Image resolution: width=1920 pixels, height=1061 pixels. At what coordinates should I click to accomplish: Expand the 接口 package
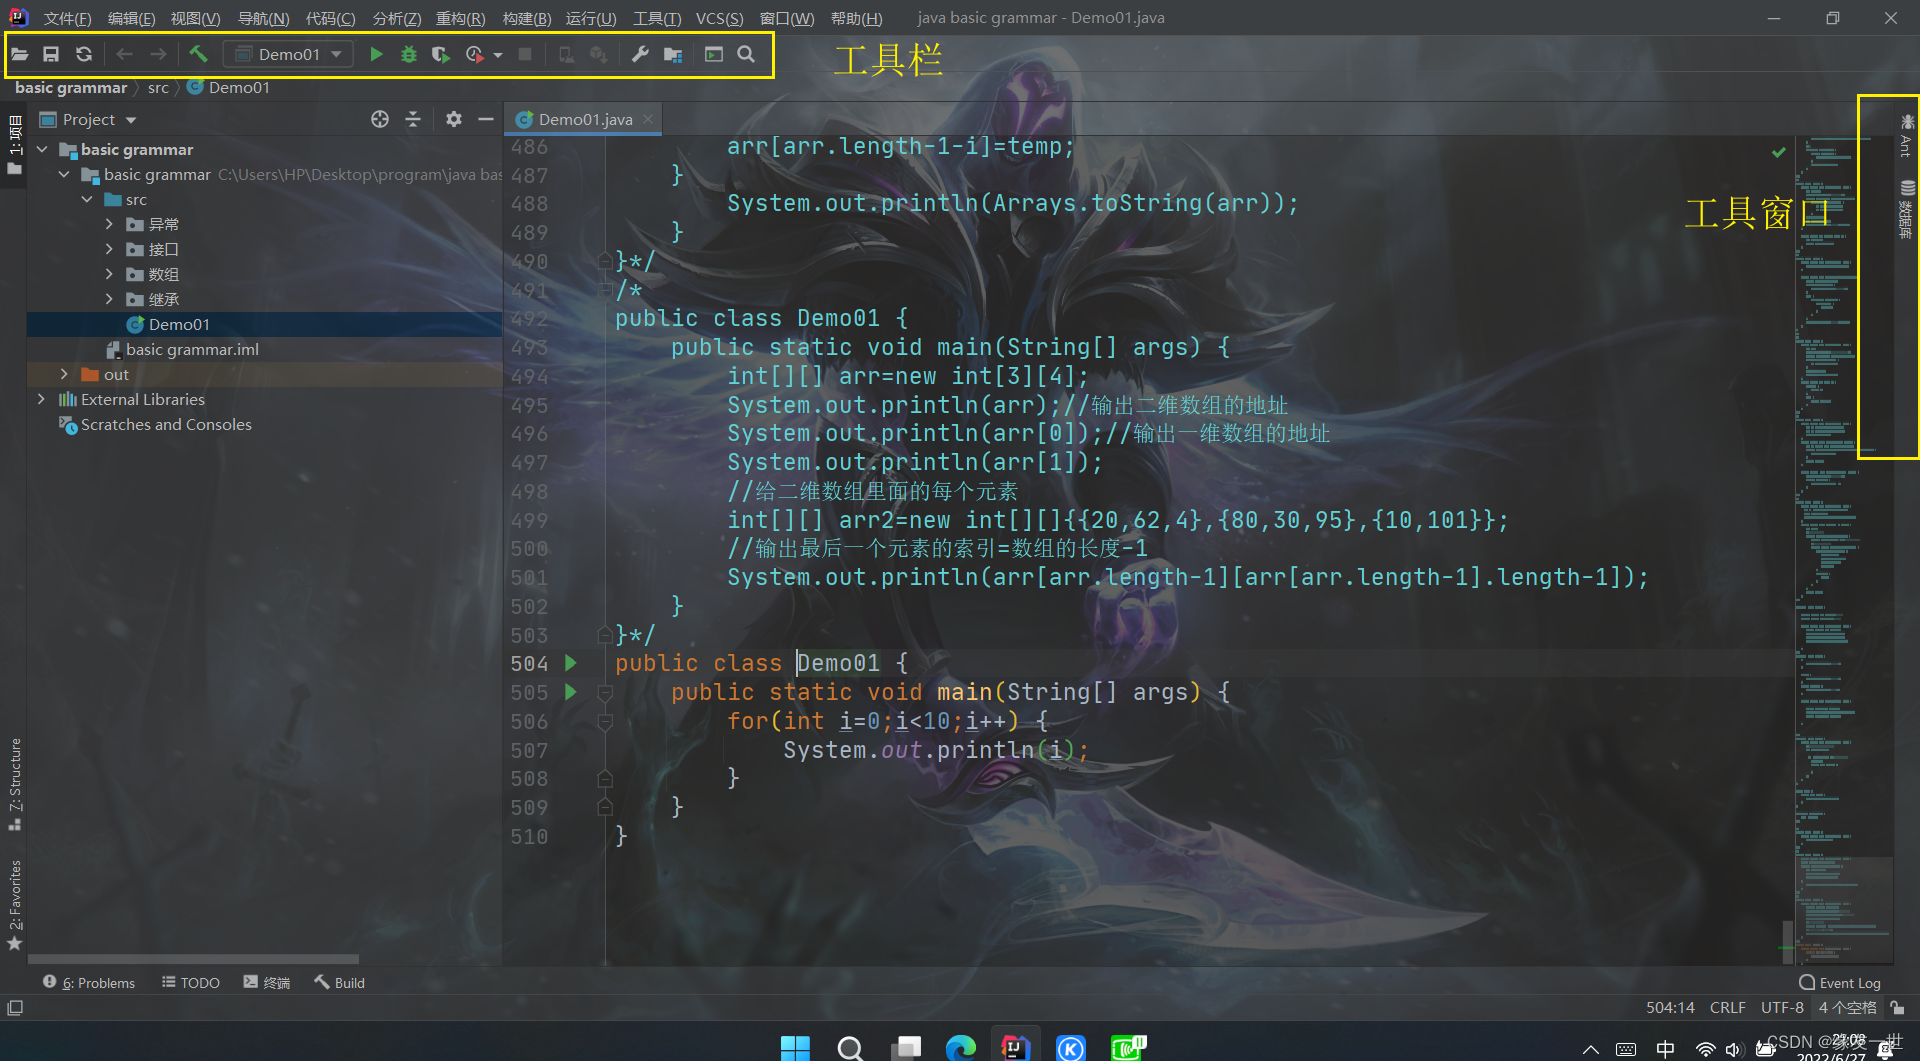[x=109, y=249]
